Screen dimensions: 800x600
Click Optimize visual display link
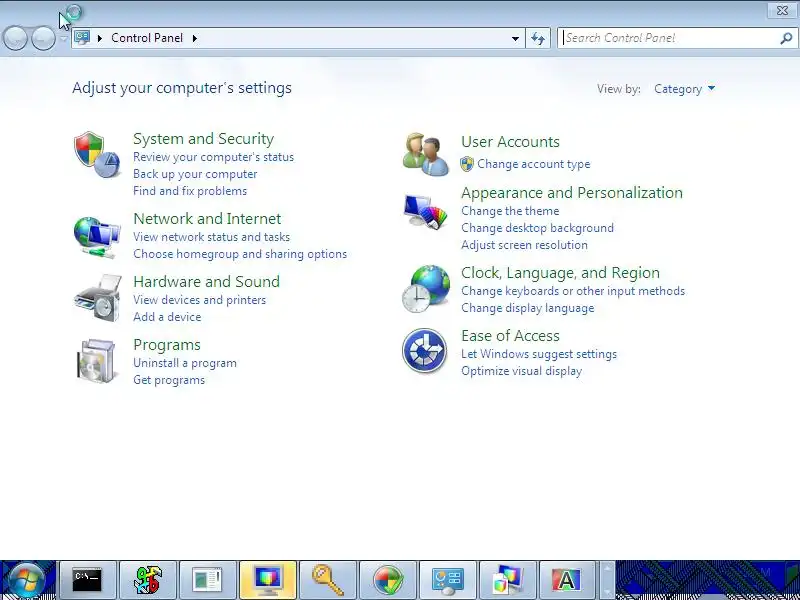(521, 371)
